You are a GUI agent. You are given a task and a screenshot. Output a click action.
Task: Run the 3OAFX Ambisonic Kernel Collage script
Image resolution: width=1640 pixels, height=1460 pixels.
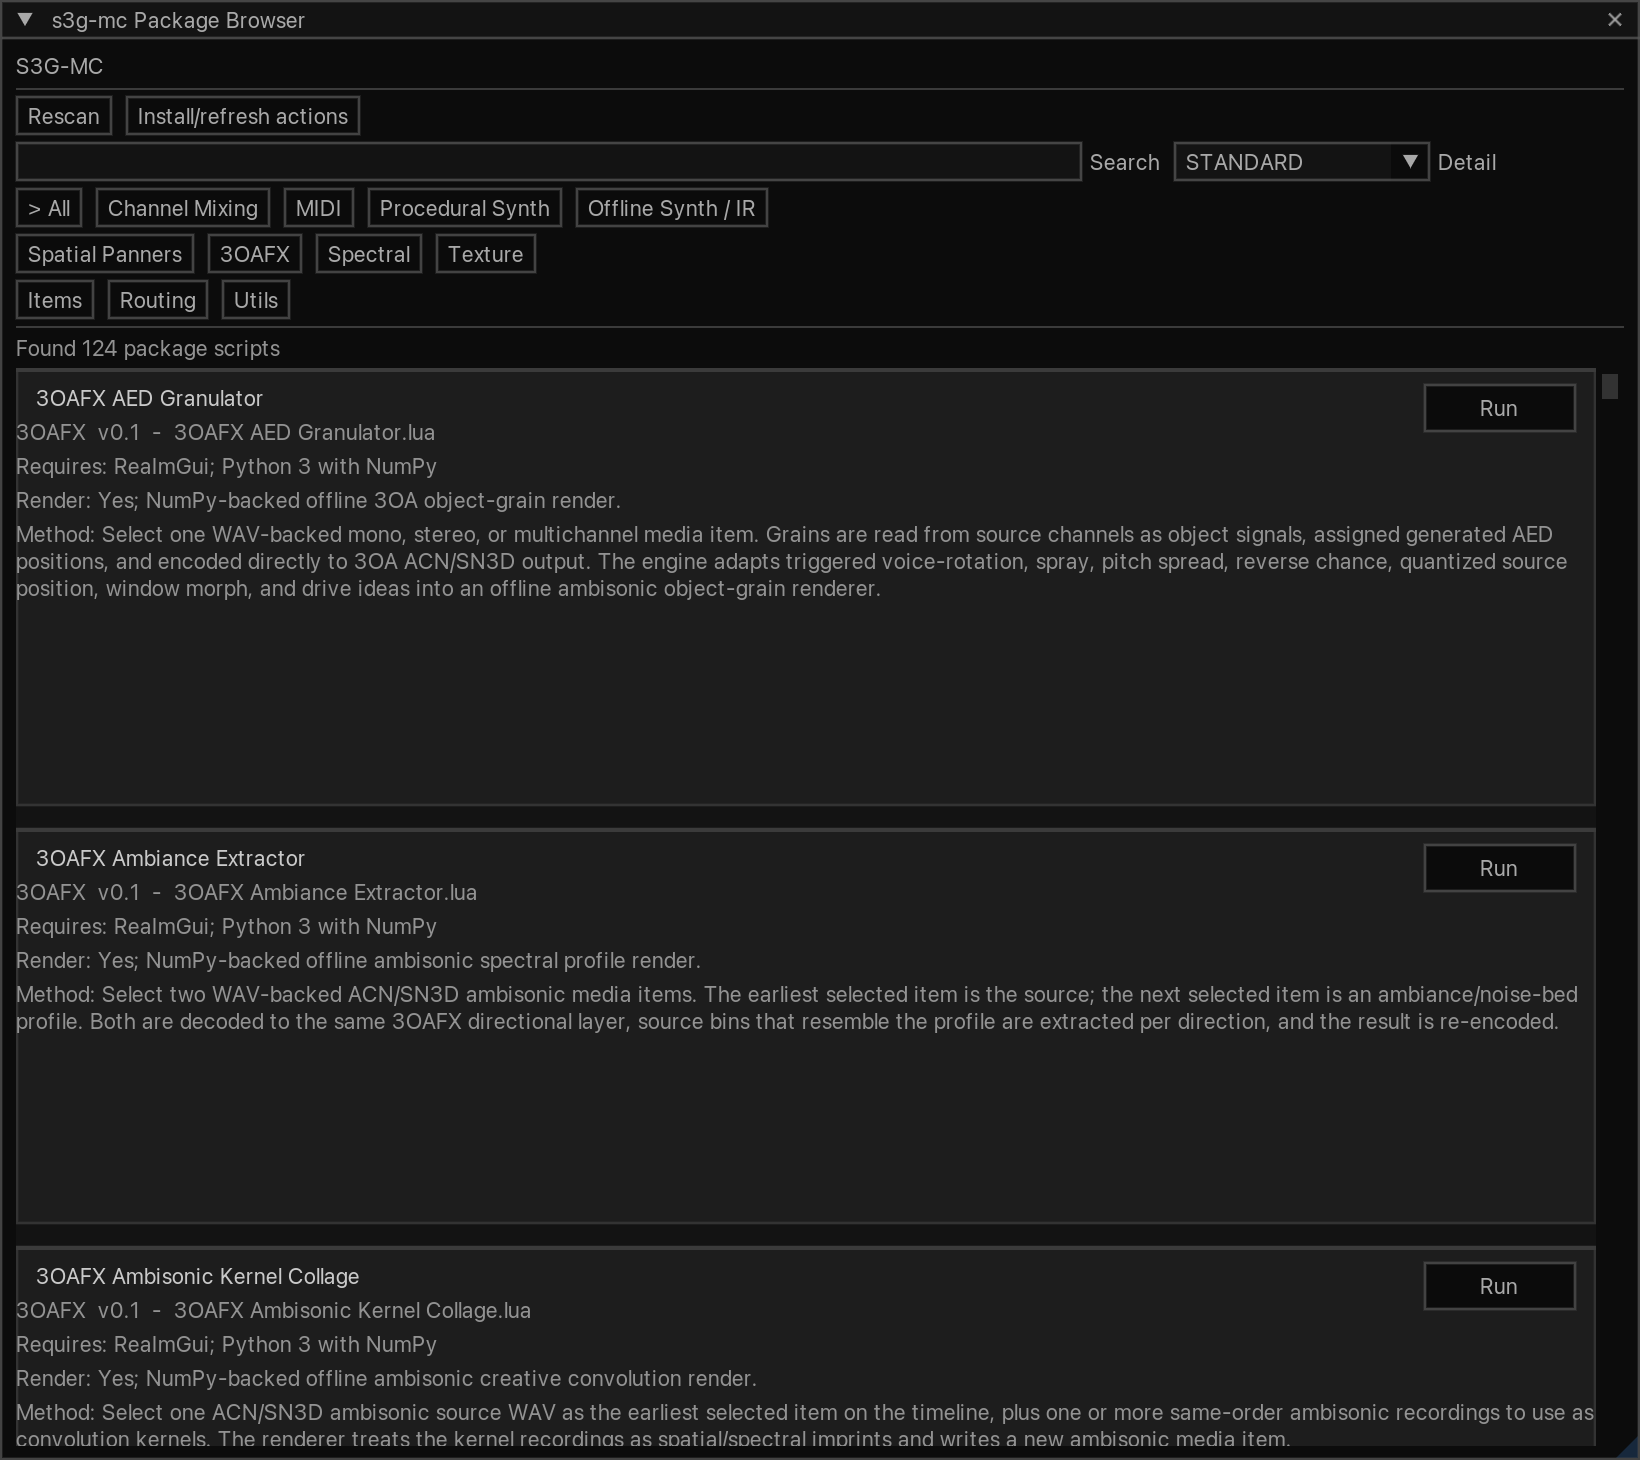[x=1499, y=1286]
